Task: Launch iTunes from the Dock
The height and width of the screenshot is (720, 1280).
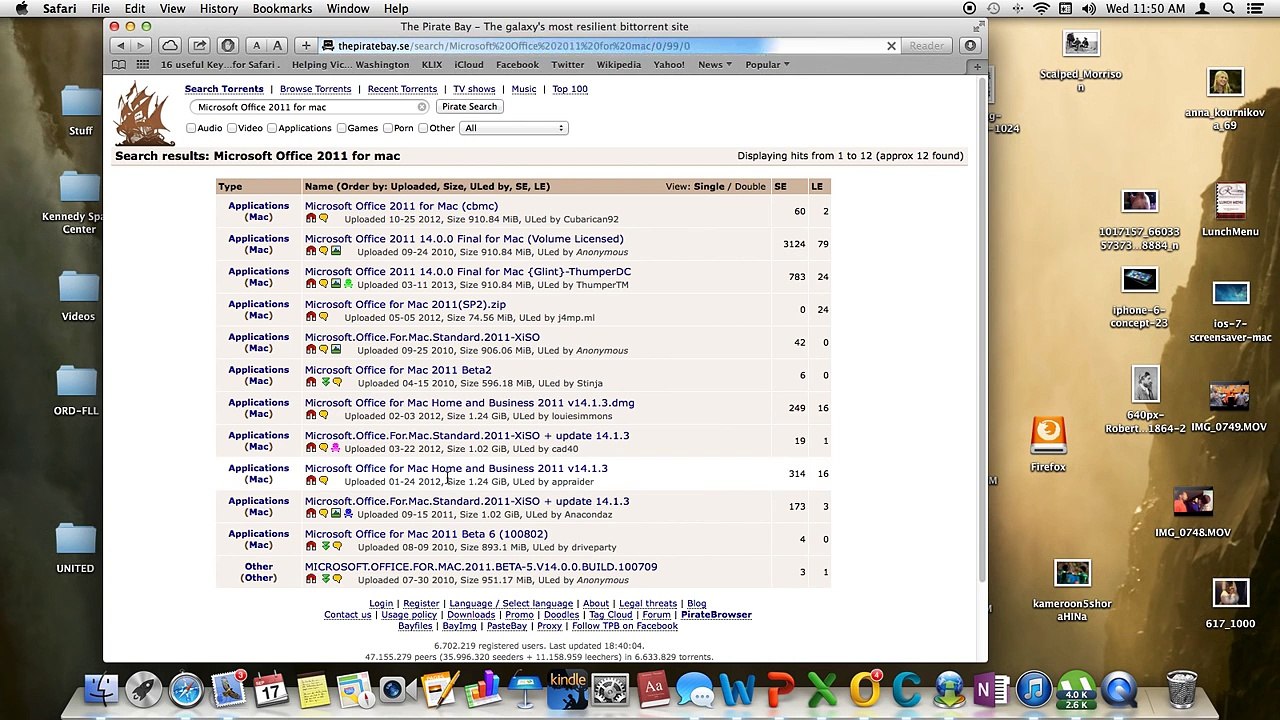Action: [x=1034, y=689]
